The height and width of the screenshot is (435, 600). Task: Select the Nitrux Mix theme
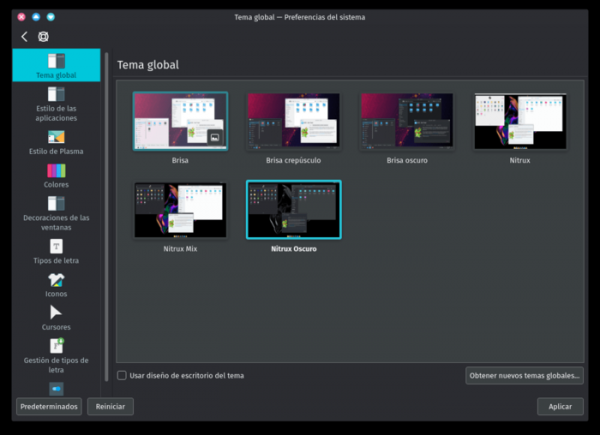tap(180, 210)
